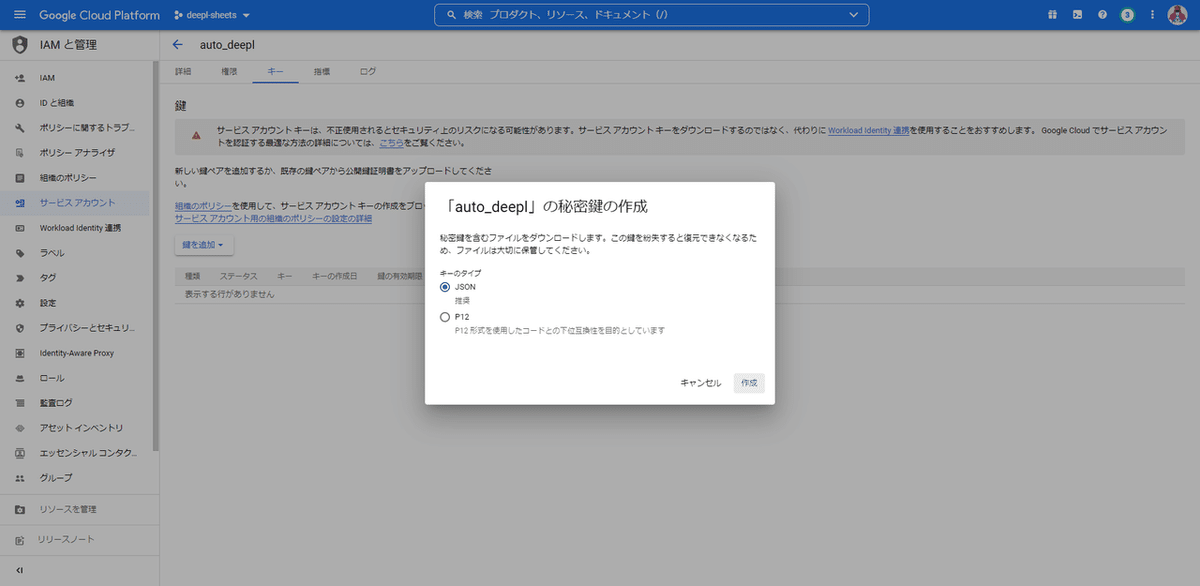The height and width of the screenshot is (586, 1200).
Task: Select the JSON key type radio button
Action: point(445,287)
